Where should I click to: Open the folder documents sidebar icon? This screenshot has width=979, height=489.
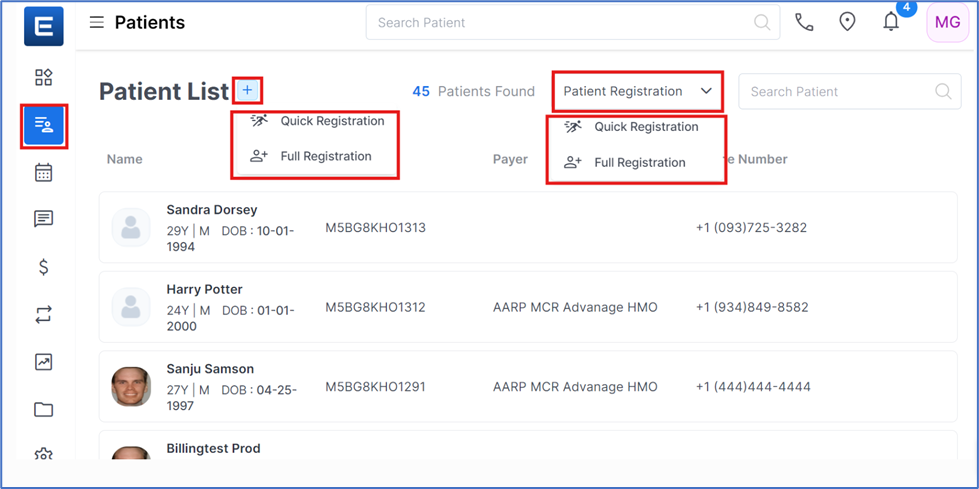[43, 409]
